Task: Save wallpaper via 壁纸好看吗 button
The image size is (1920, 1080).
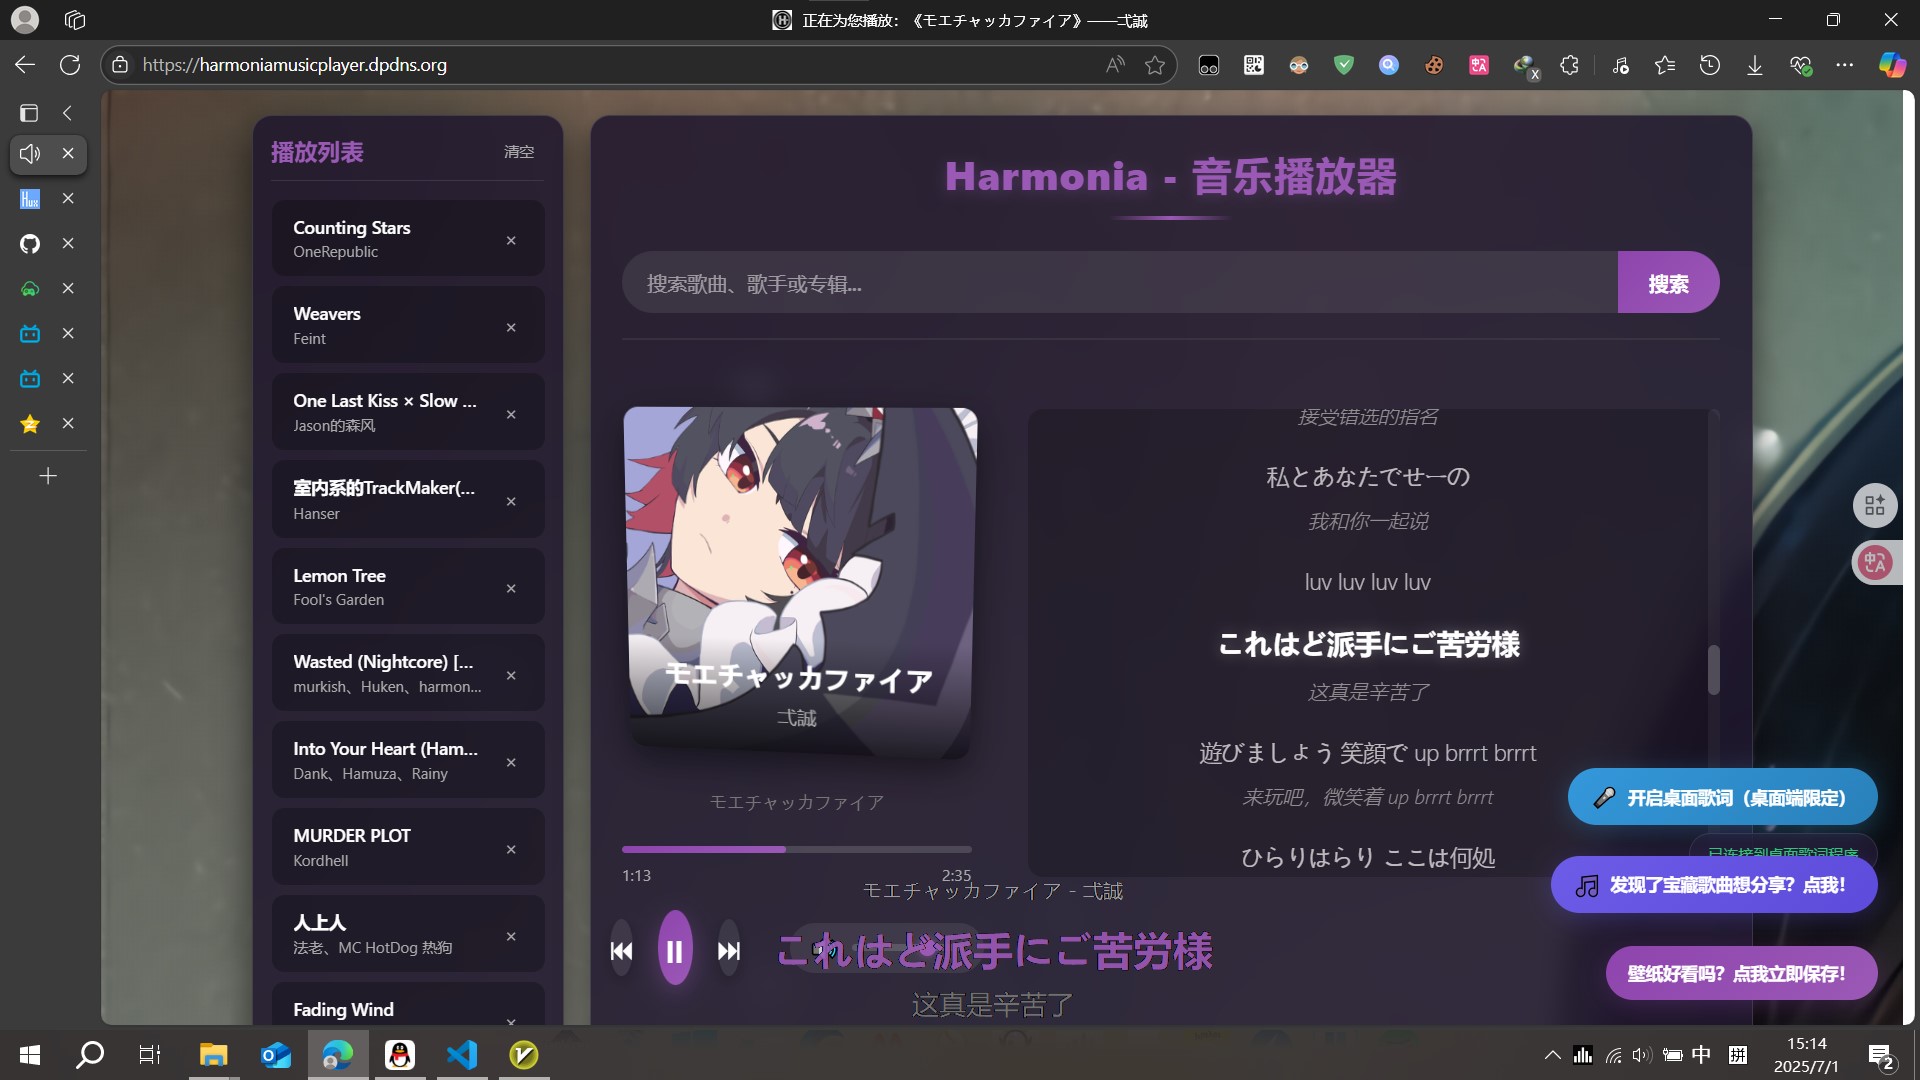Action: tap(1741, 973)
